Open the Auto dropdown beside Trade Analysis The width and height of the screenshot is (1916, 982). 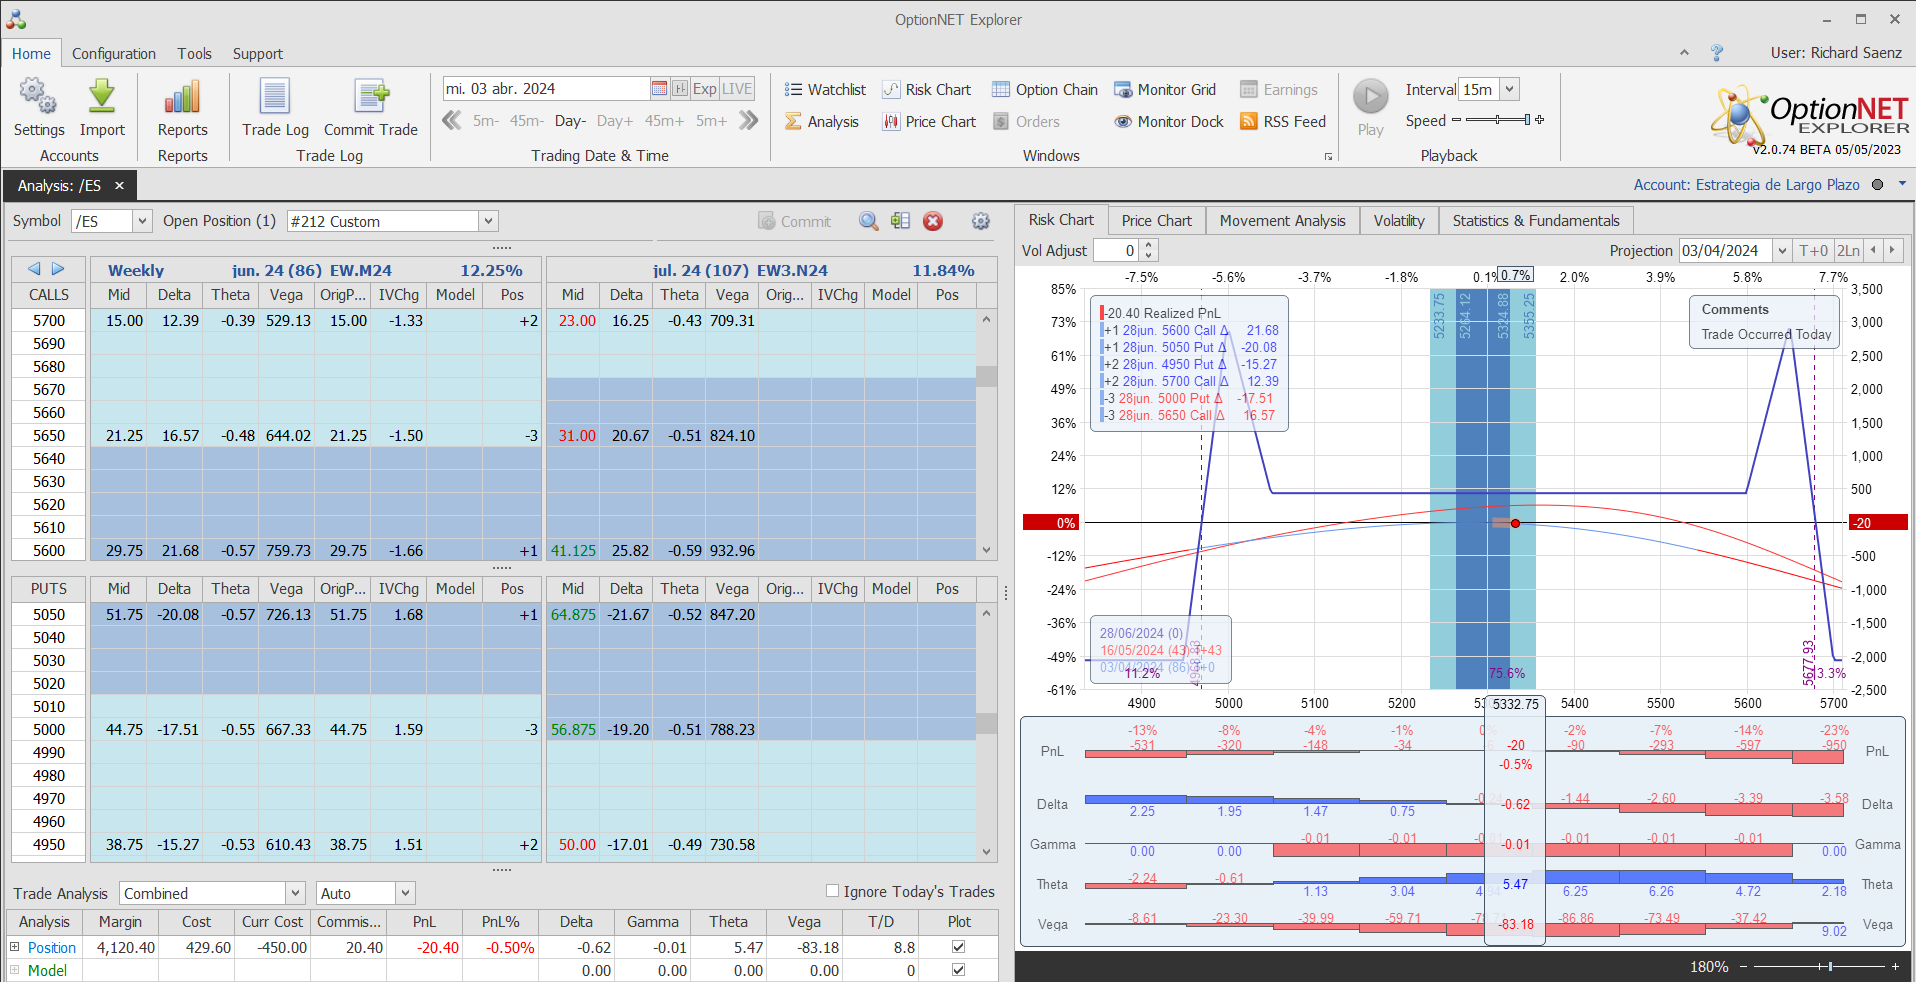(405, 893)
